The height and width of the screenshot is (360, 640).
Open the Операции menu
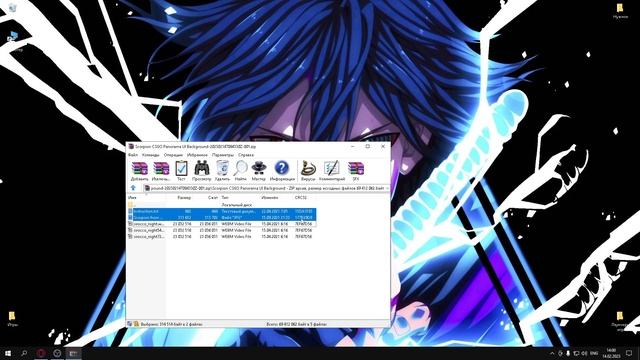173,155
